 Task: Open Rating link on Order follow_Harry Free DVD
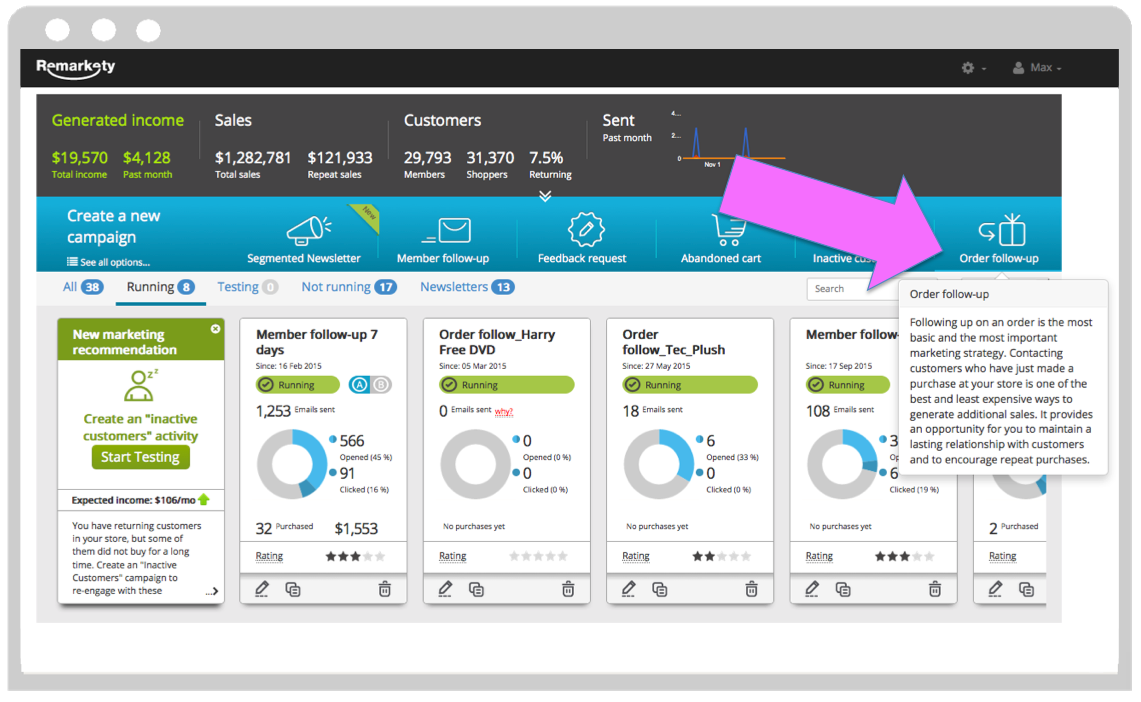pyautogui.click(x=453, y=556)
